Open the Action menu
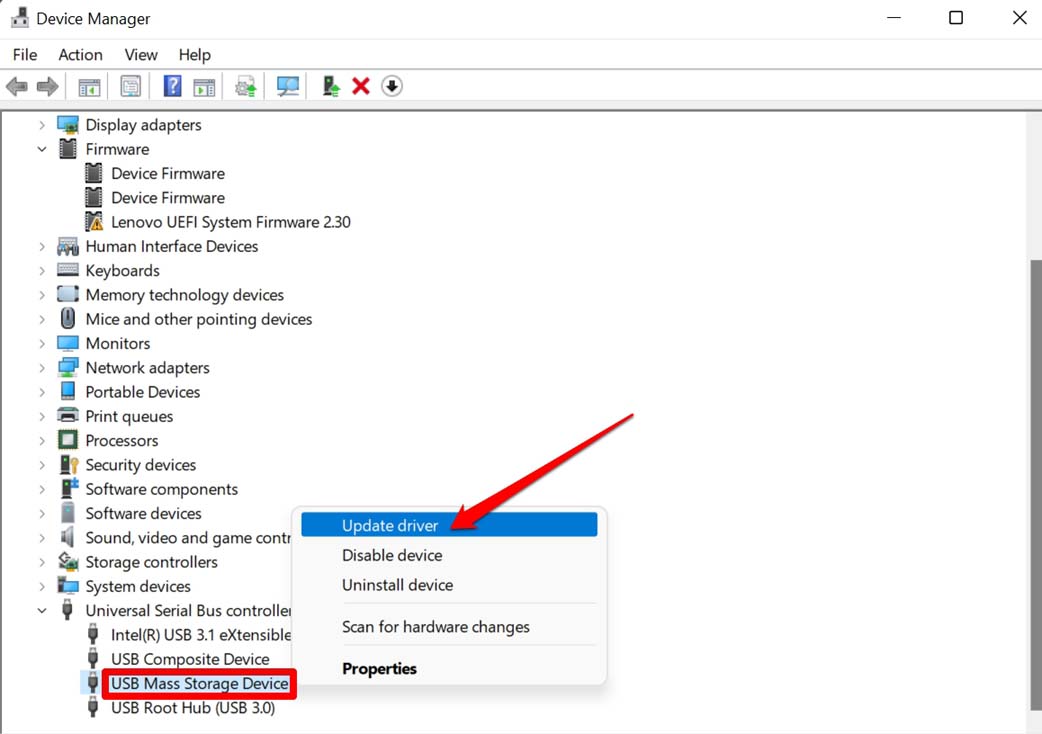This screenshot has width=1042, height=734. coord(80,55)
